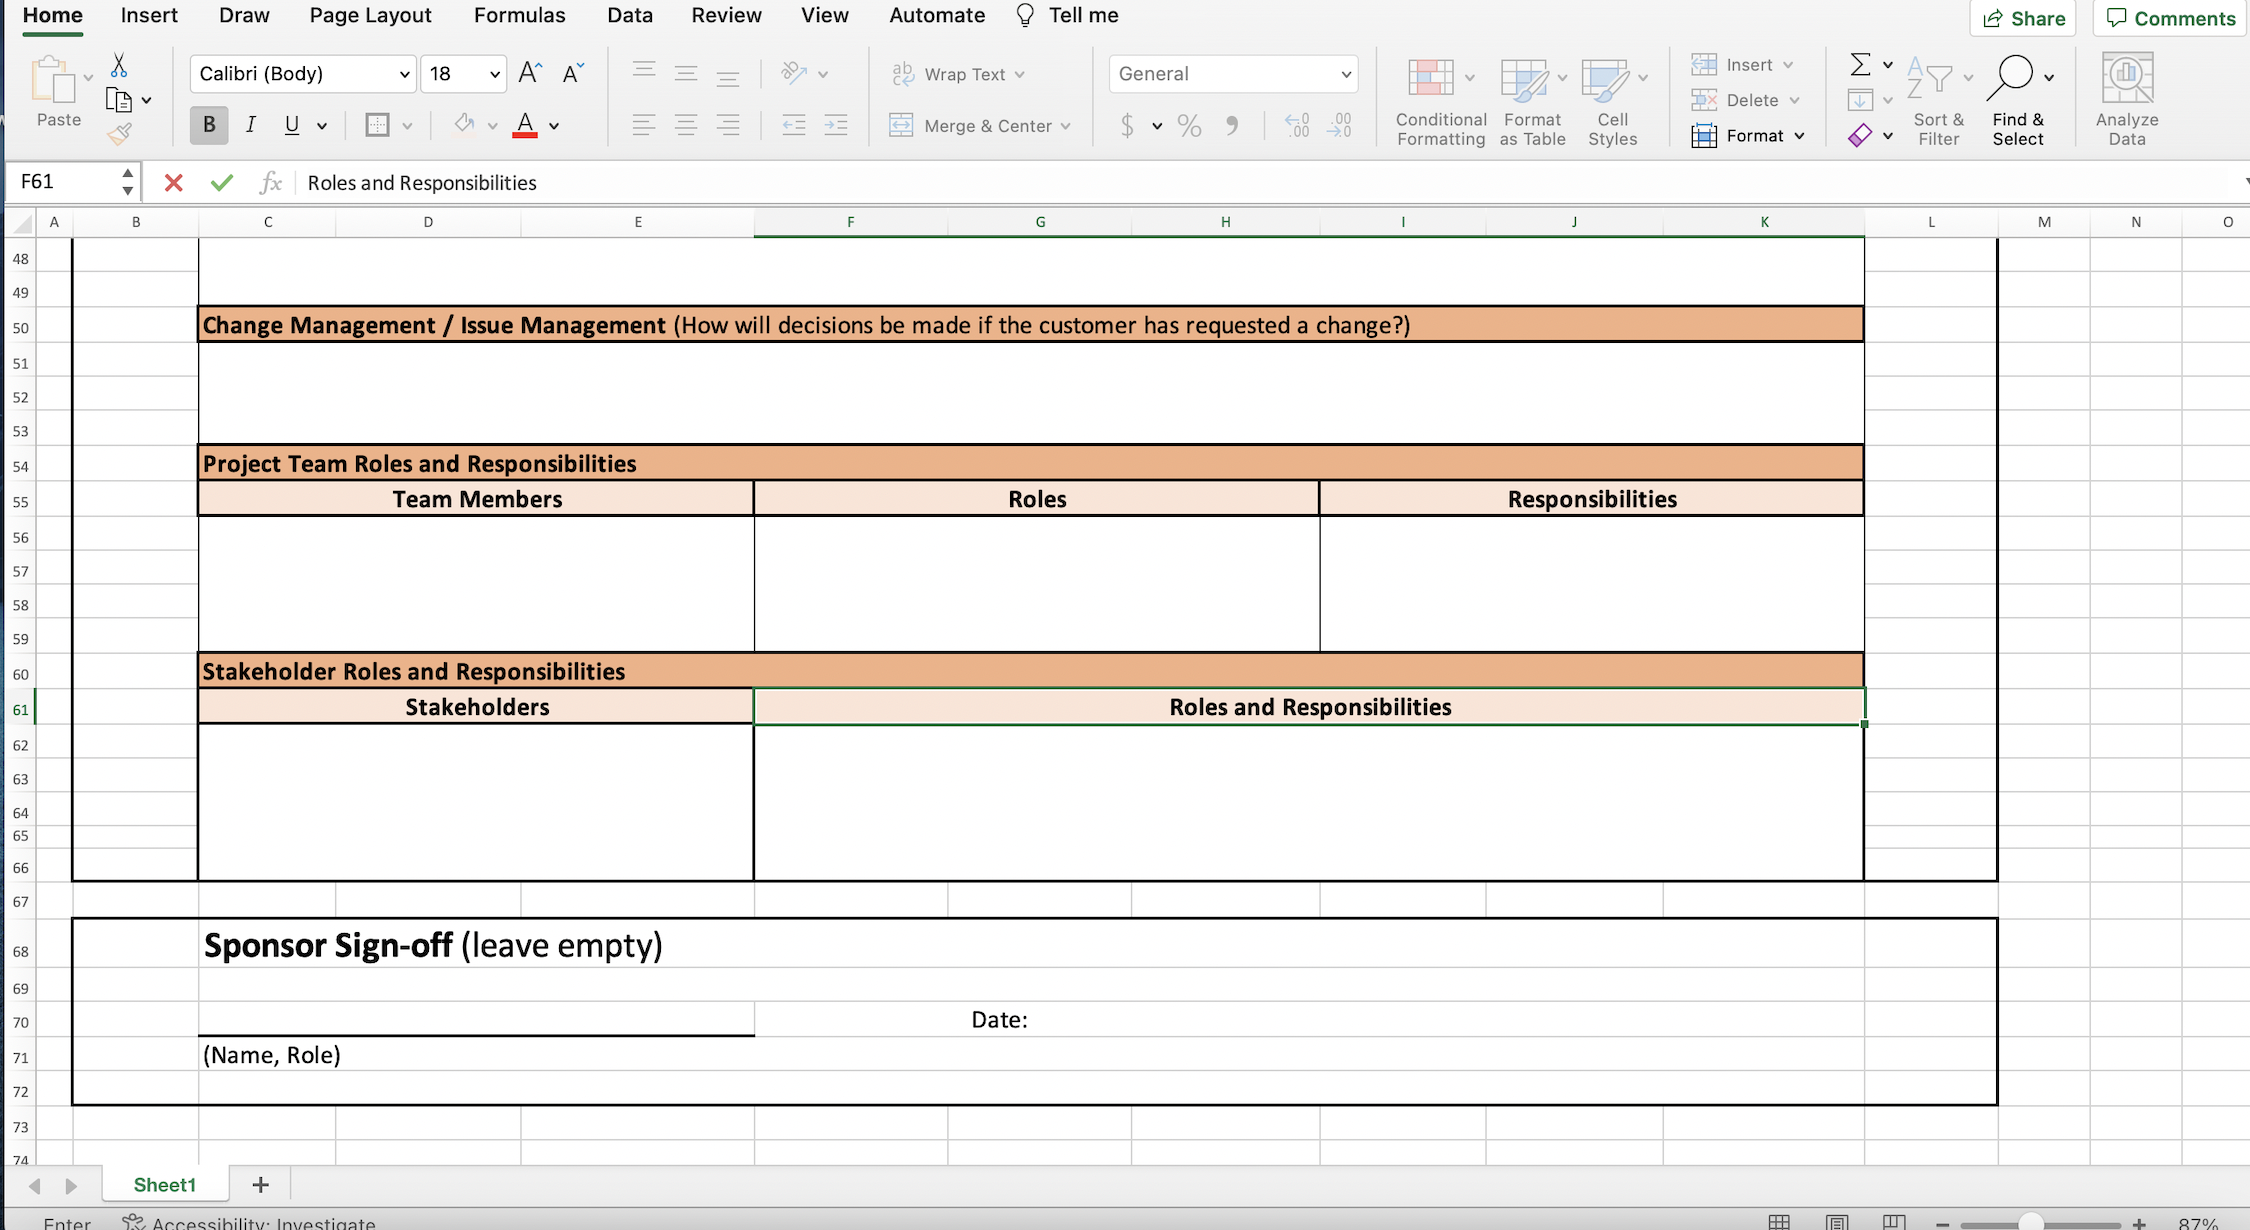Select column F header
The width and height of the screenshot is (2250, 1230).
[851, 222]
